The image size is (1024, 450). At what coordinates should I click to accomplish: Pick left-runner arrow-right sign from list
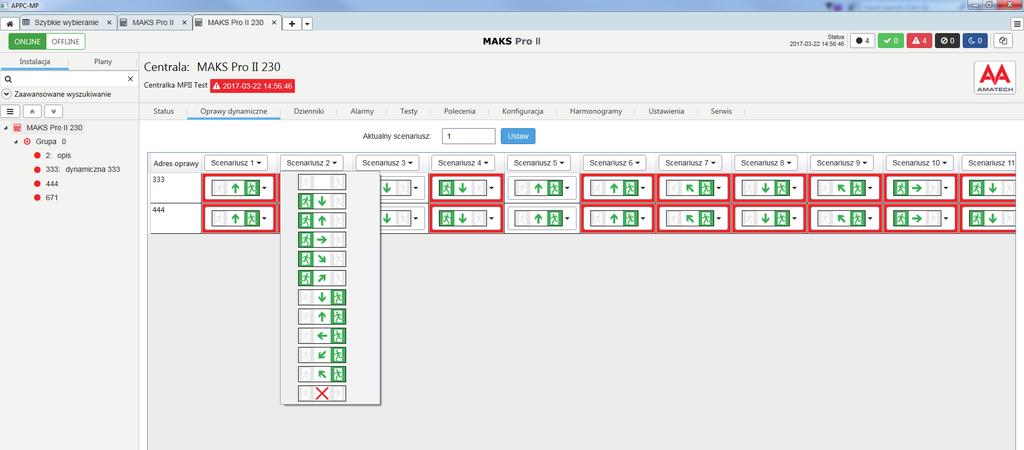[322, 240]
